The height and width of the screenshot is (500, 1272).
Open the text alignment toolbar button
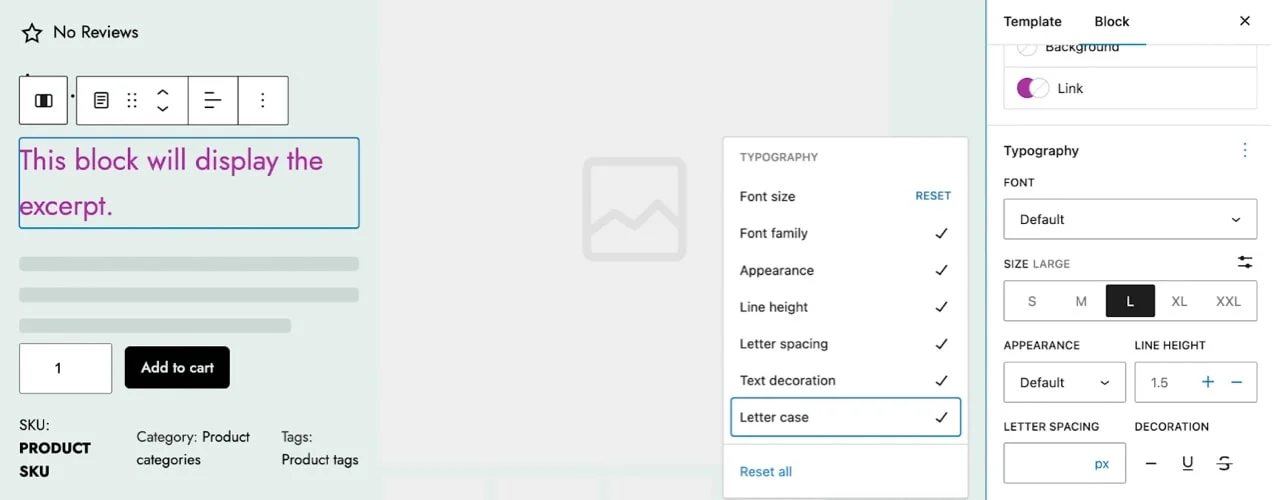click(213, 100)
